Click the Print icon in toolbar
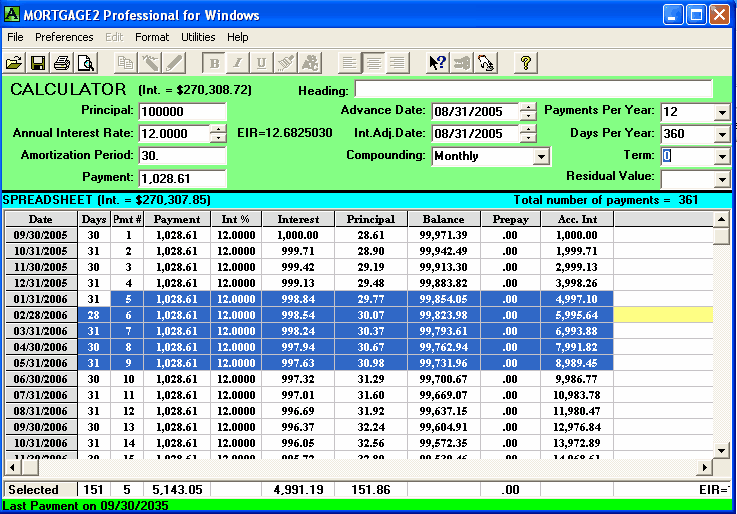This screenshot has width=737, height=514. point(62,63)
